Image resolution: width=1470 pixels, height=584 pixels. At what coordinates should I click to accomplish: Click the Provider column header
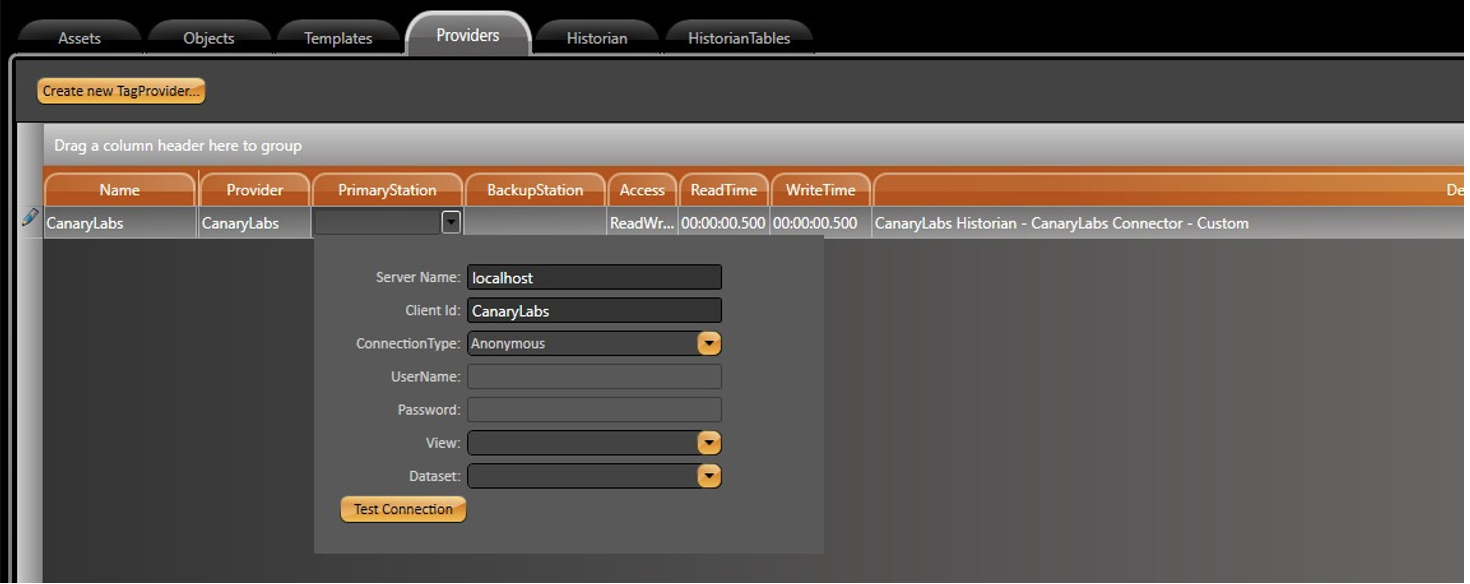pyautogui.click(x=254, y=190)
